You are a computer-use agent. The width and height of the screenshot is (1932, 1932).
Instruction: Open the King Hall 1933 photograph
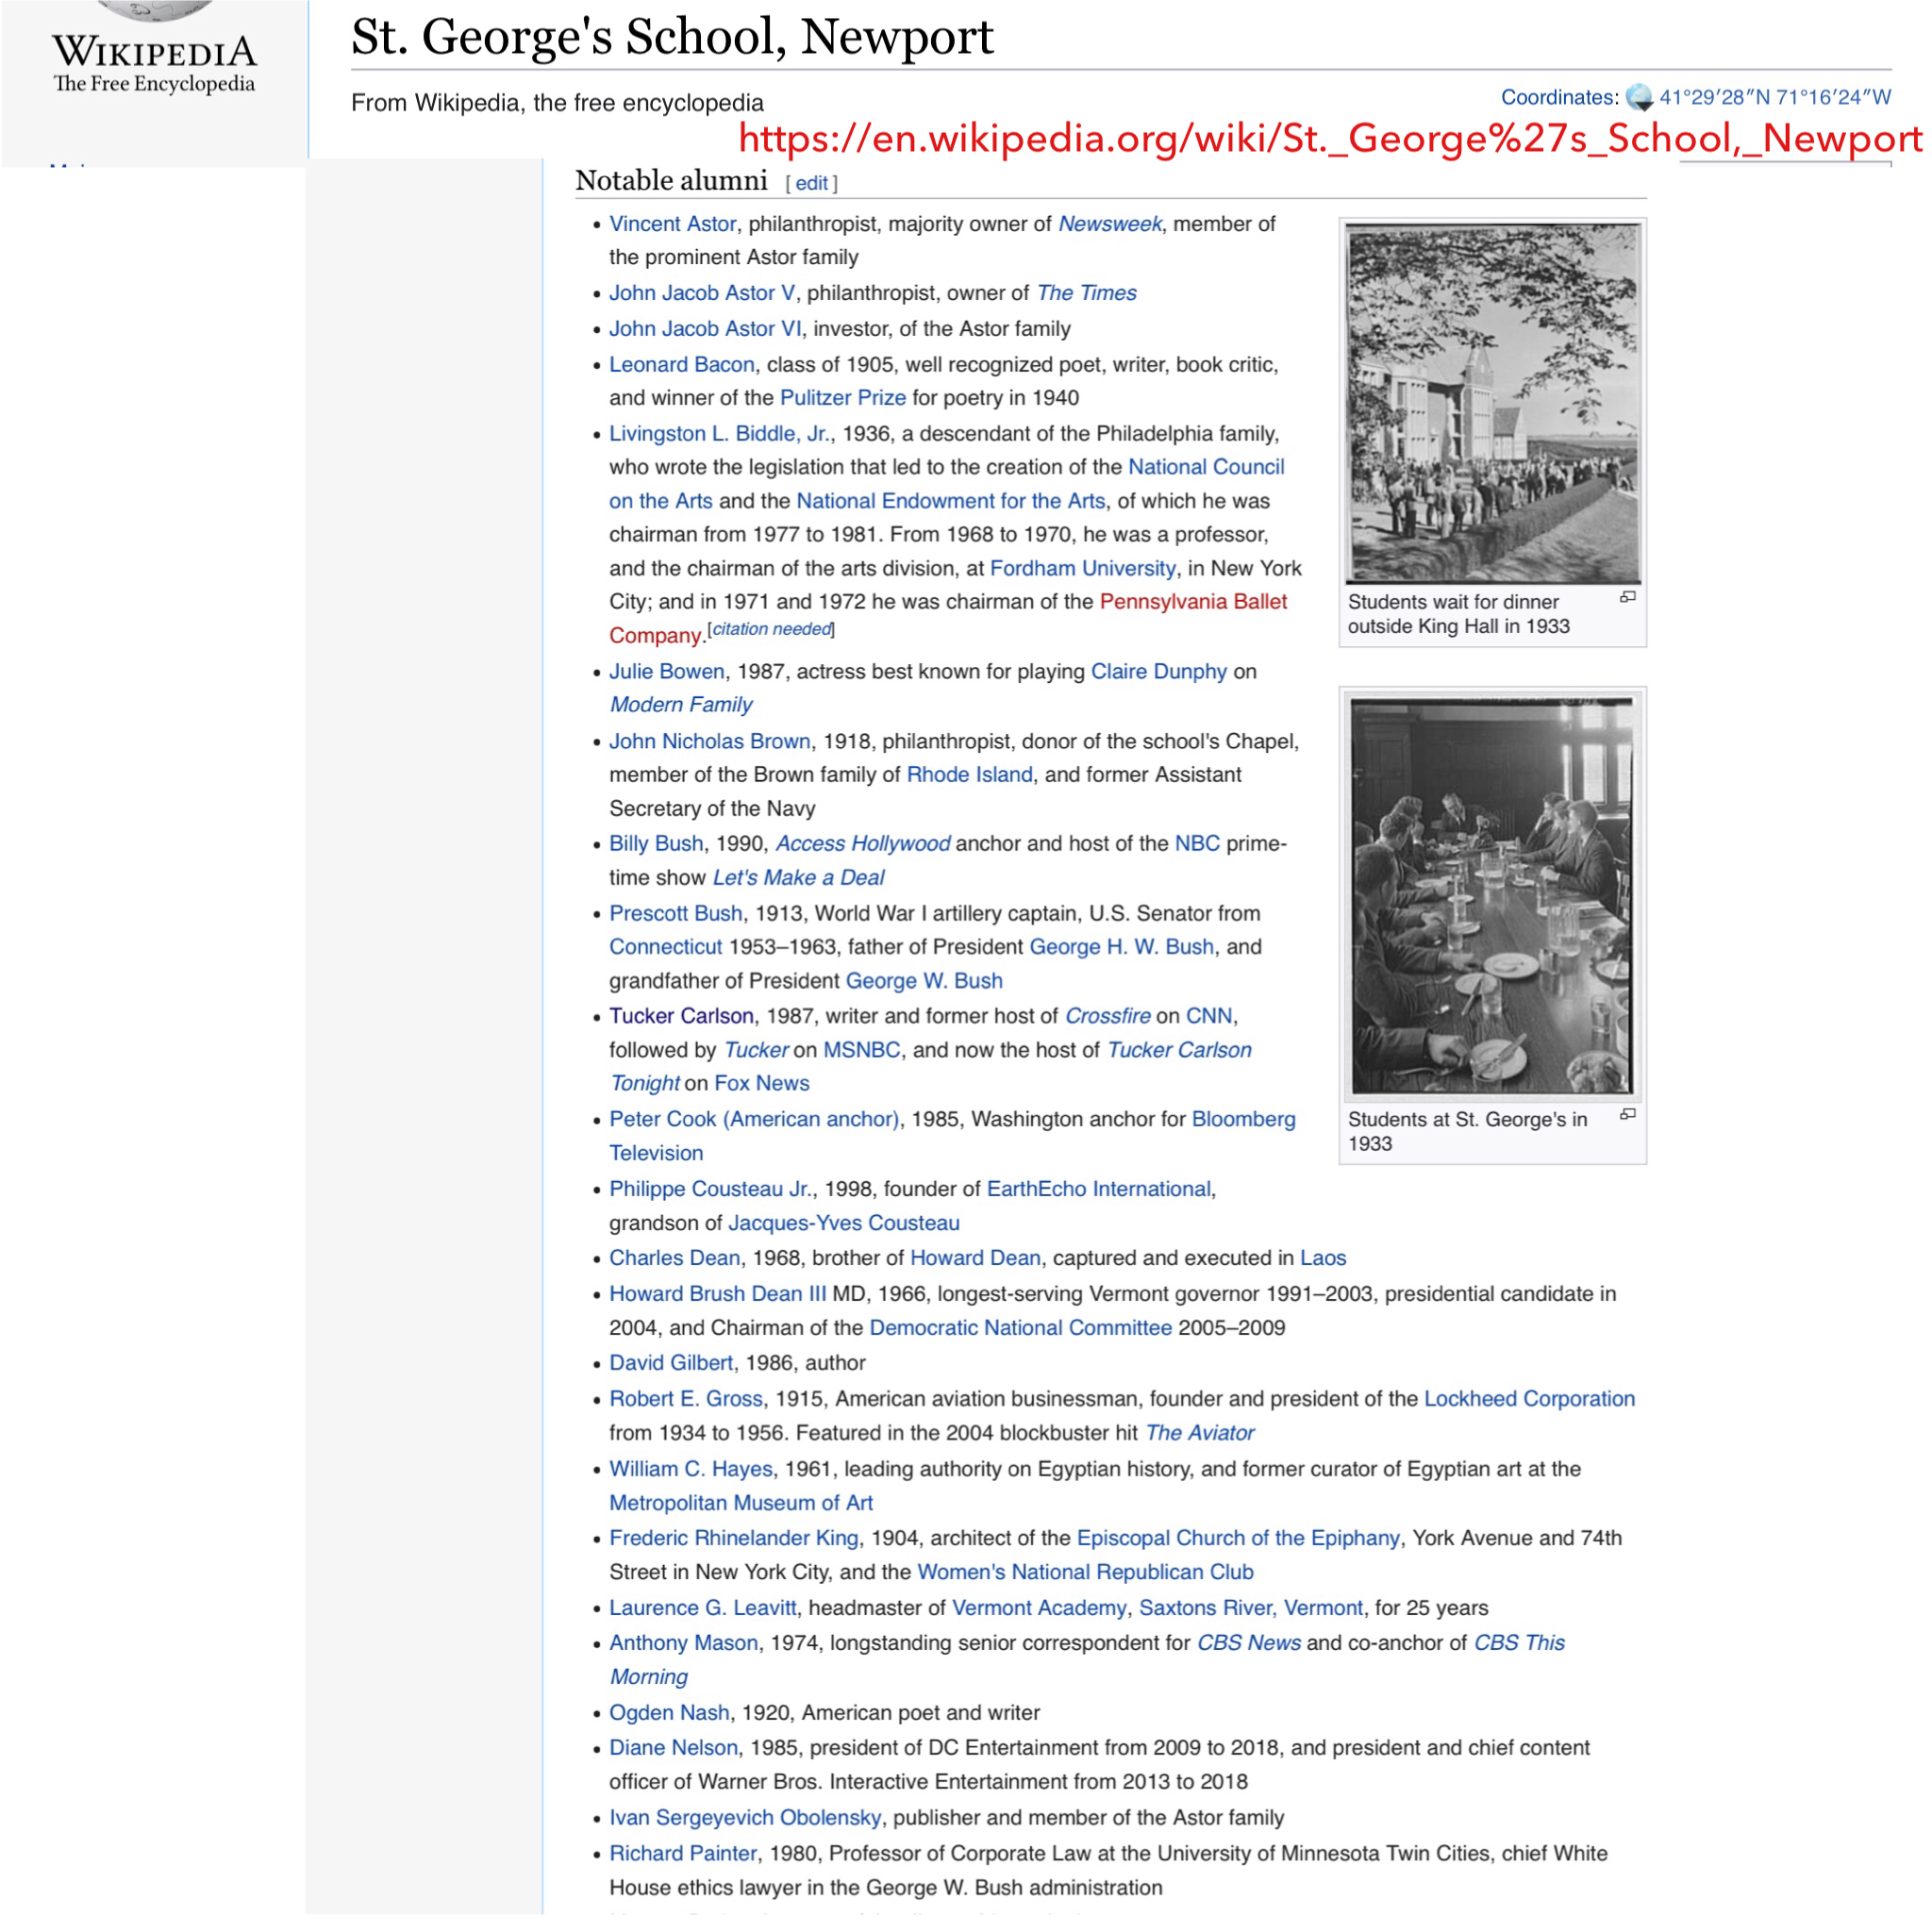pyautogui.click(x=1493, y=403)
